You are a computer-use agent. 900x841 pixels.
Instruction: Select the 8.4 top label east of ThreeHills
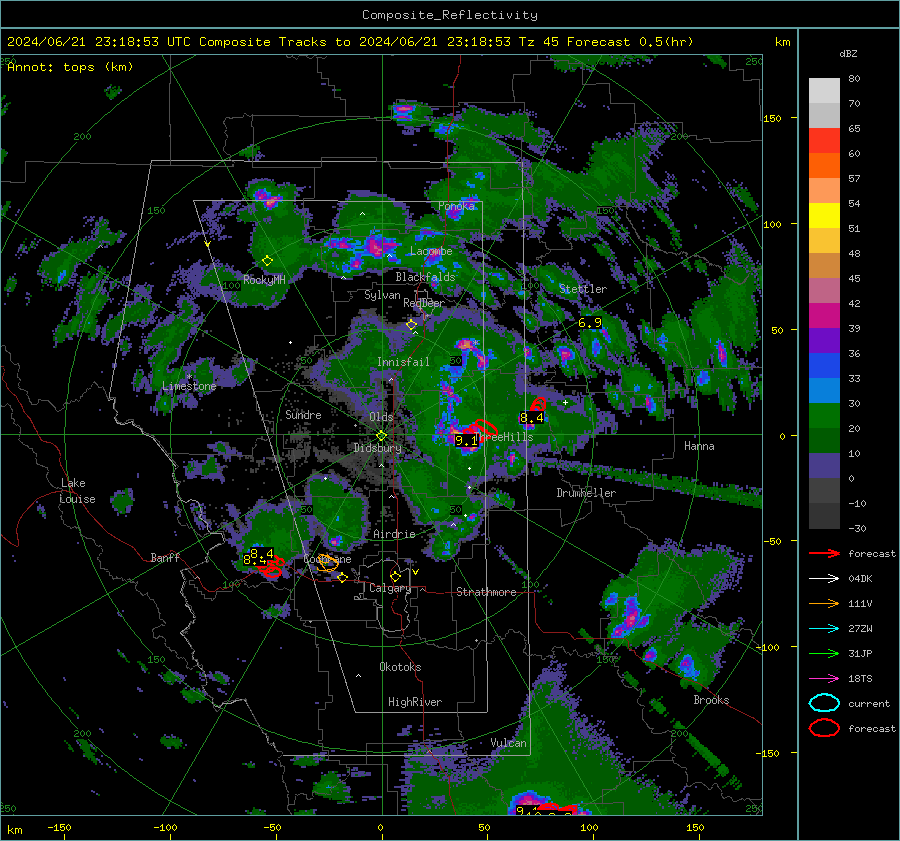coord(532,418)
